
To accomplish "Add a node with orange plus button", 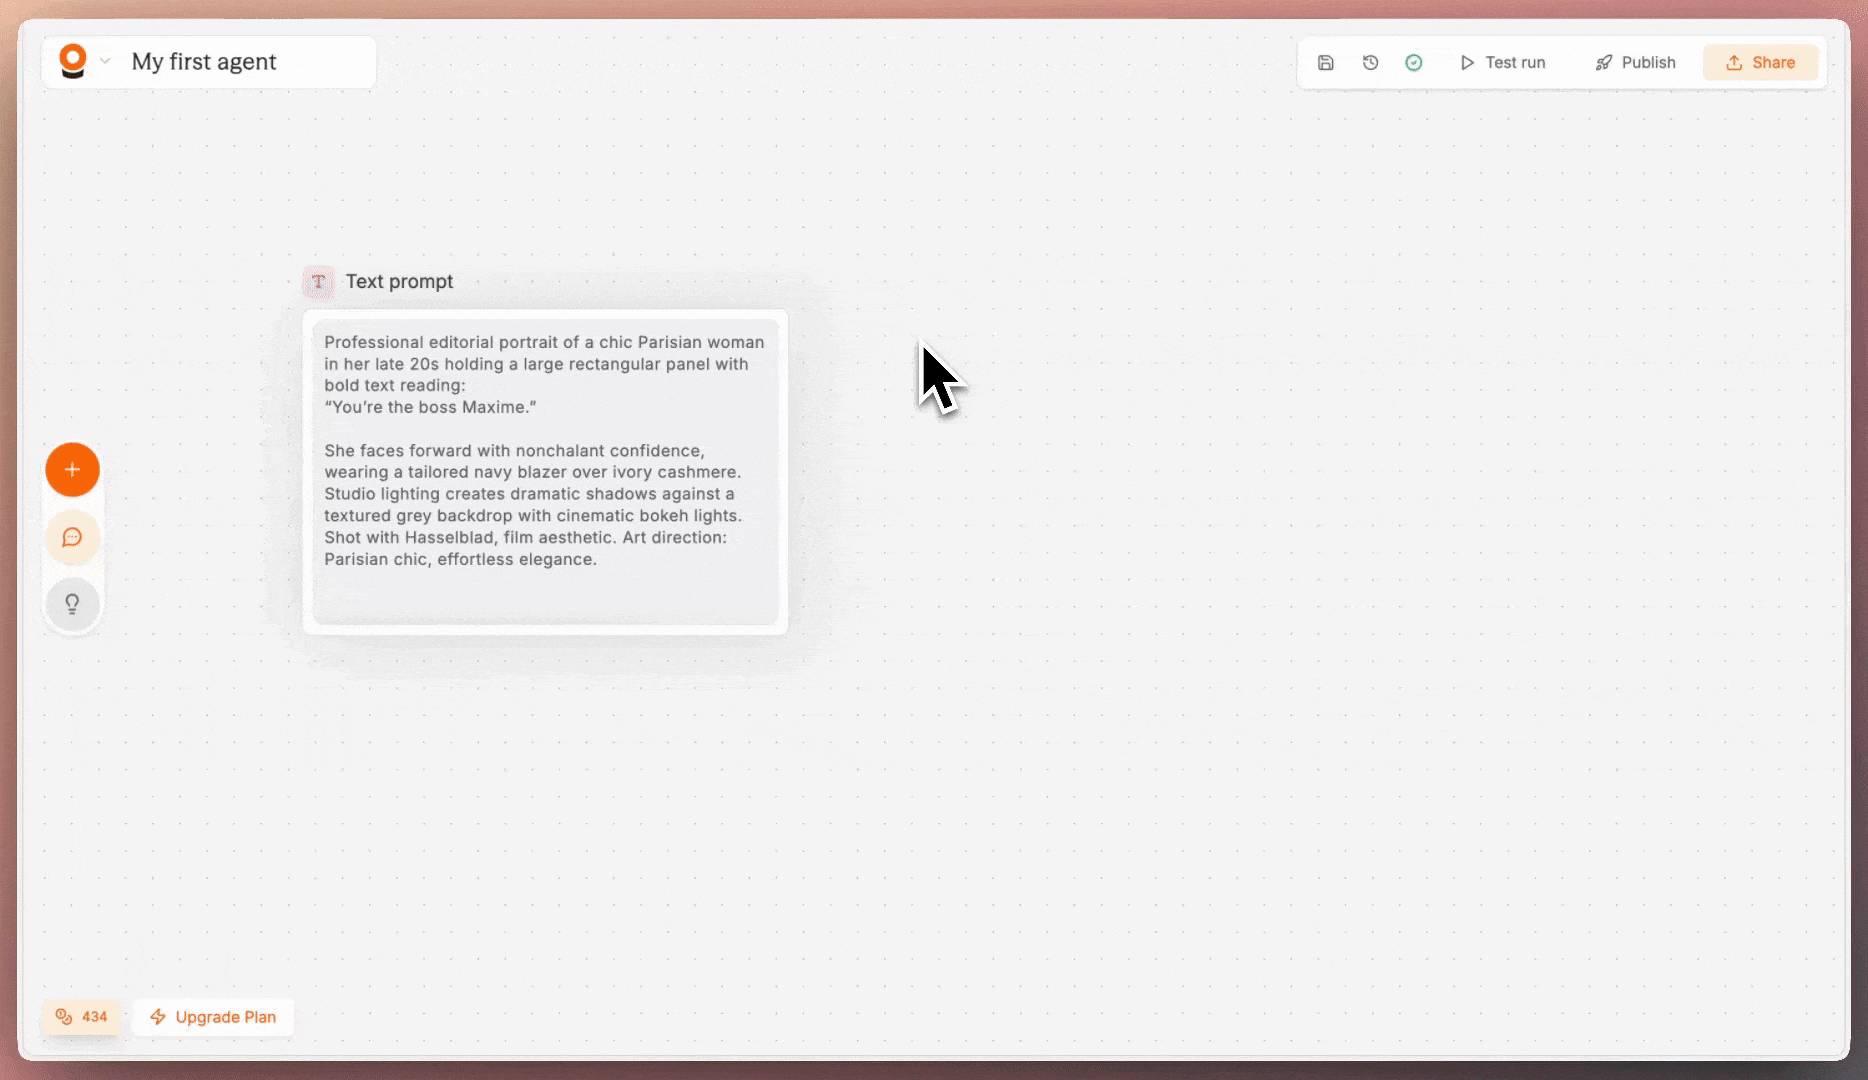I will click(72, 469).
